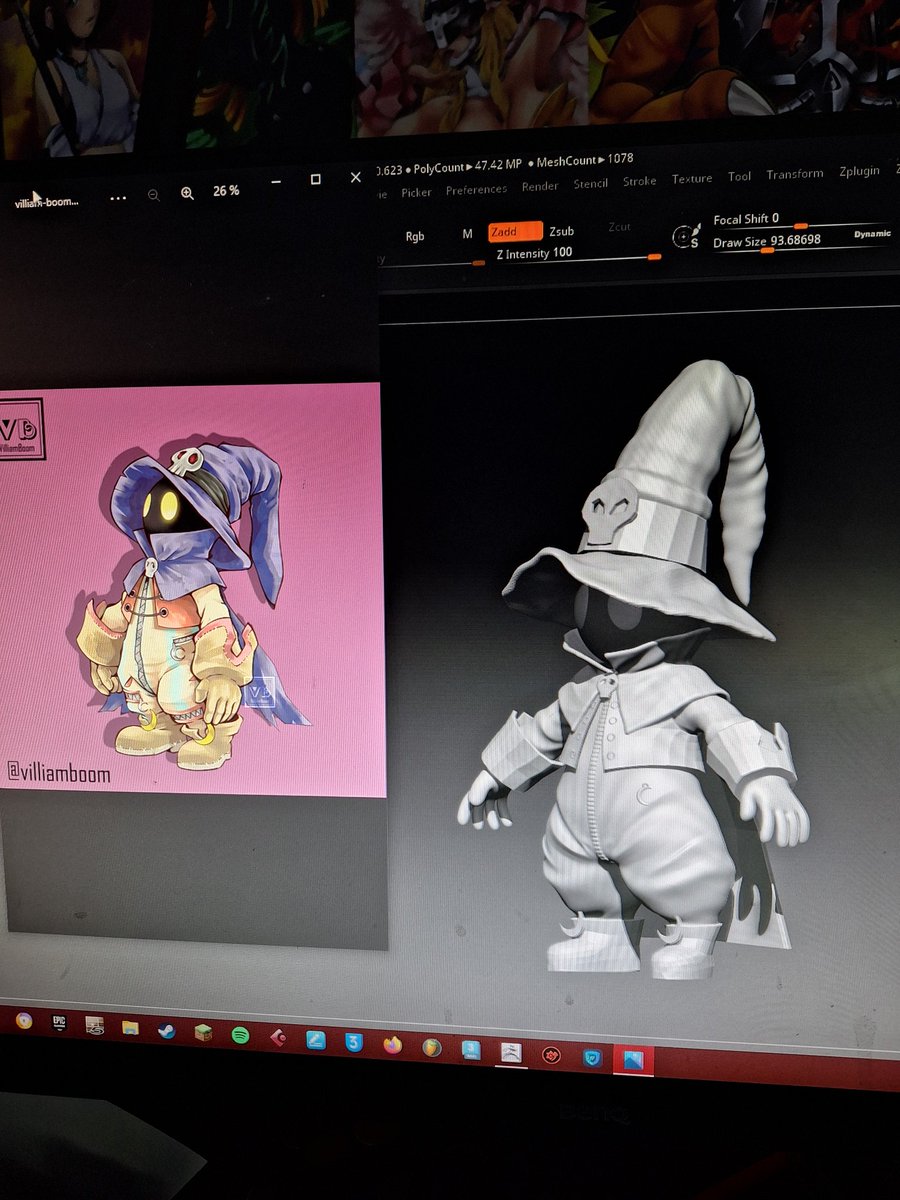Click the villiam-boom file name title
Image resolution: width=900 pixels, height=1200 pixels.
46,202
